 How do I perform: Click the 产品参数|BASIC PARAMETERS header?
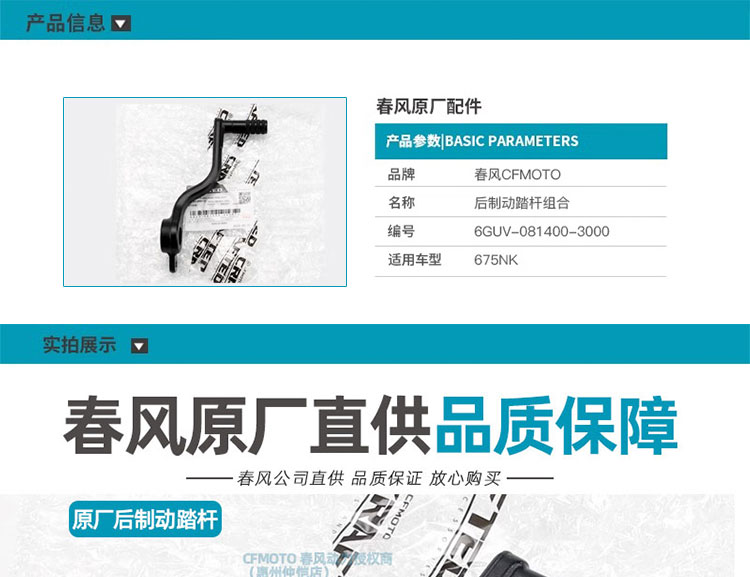pyautogui.click(x=521, y=141)
